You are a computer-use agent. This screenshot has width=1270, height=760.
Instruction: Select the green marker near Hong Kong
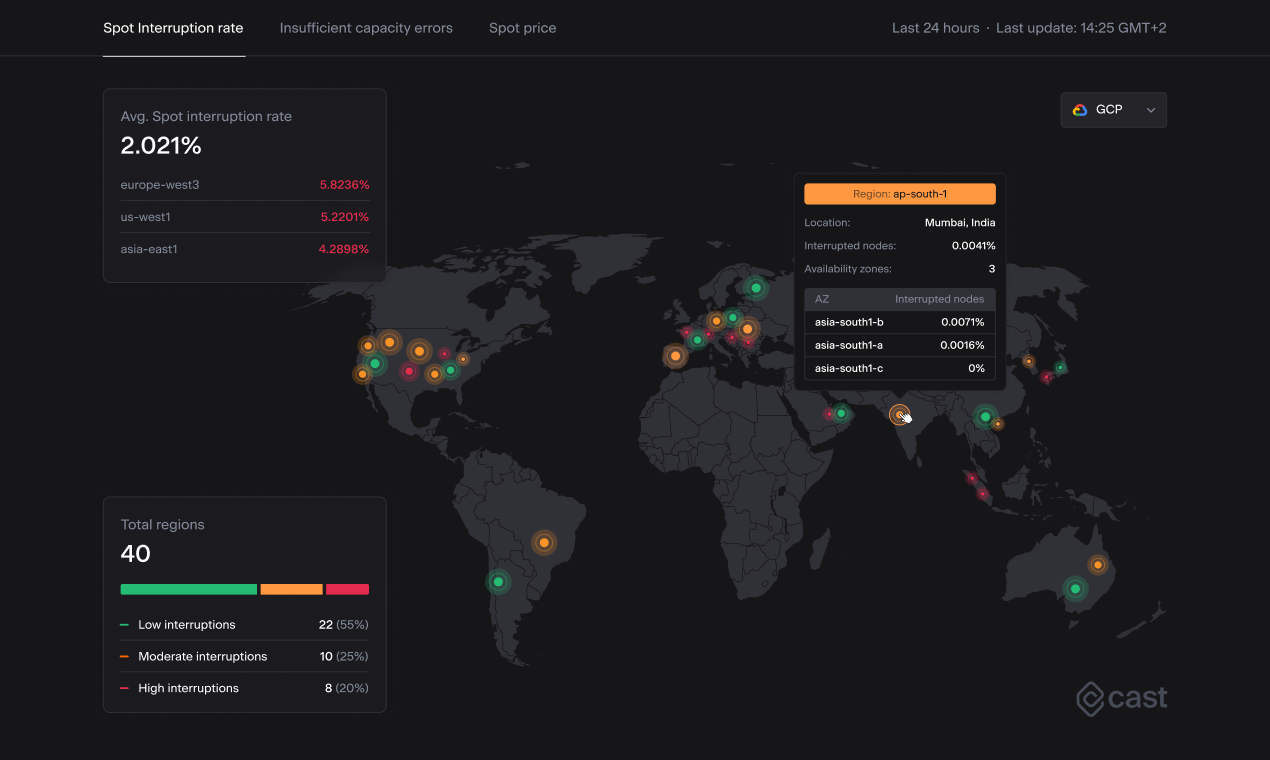[985, 417]
